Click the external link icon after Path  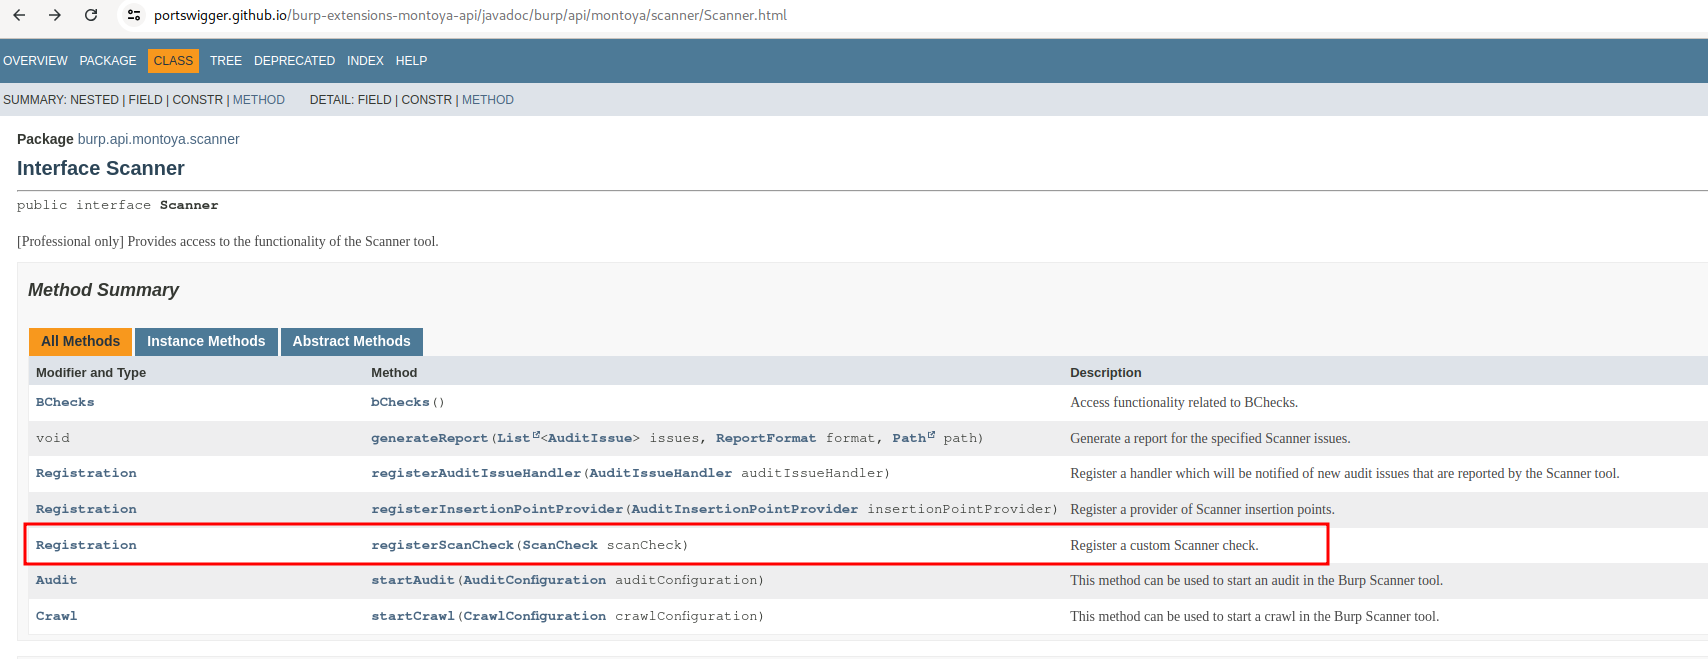click(x=931, y=435)
